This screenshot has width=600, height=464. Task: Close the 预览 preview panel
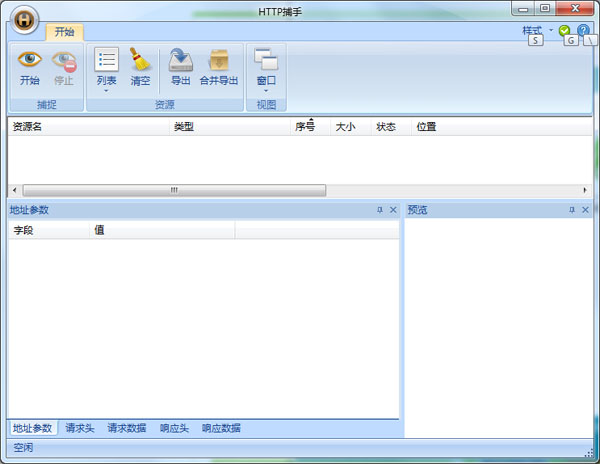click(x=585, y=210)
